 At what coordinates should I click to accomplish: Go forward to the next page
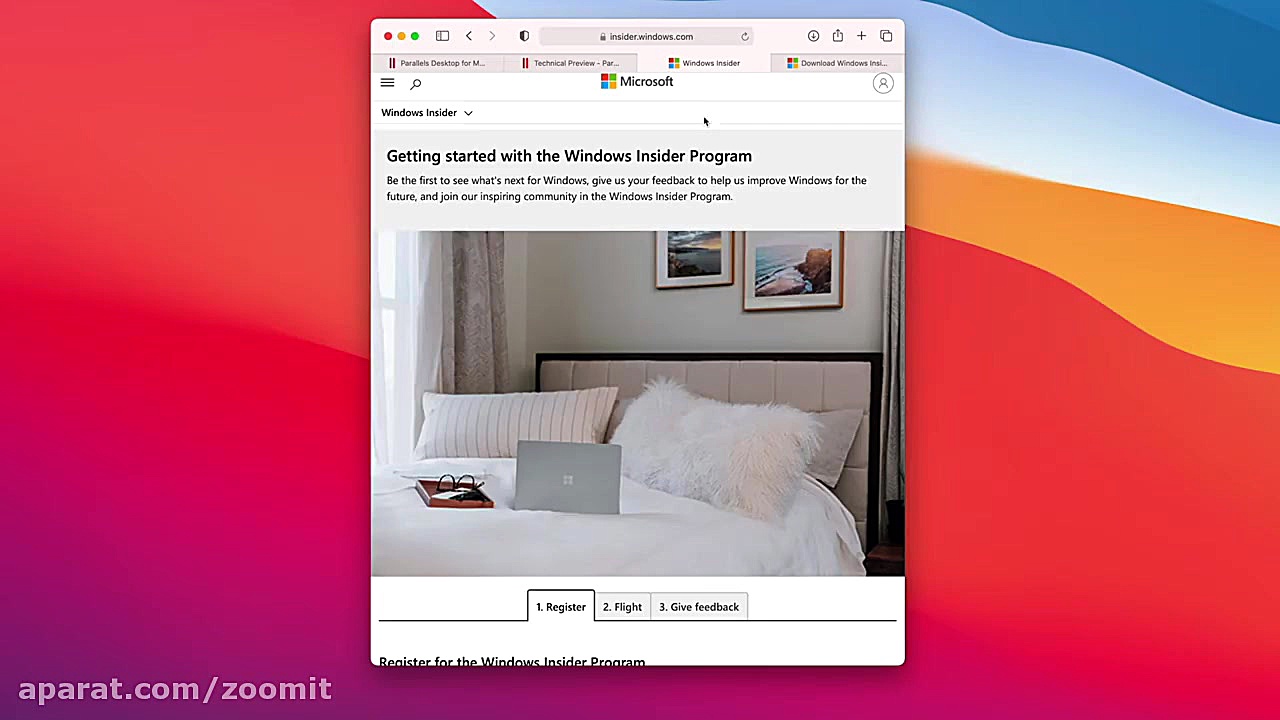tap(492, 36)
